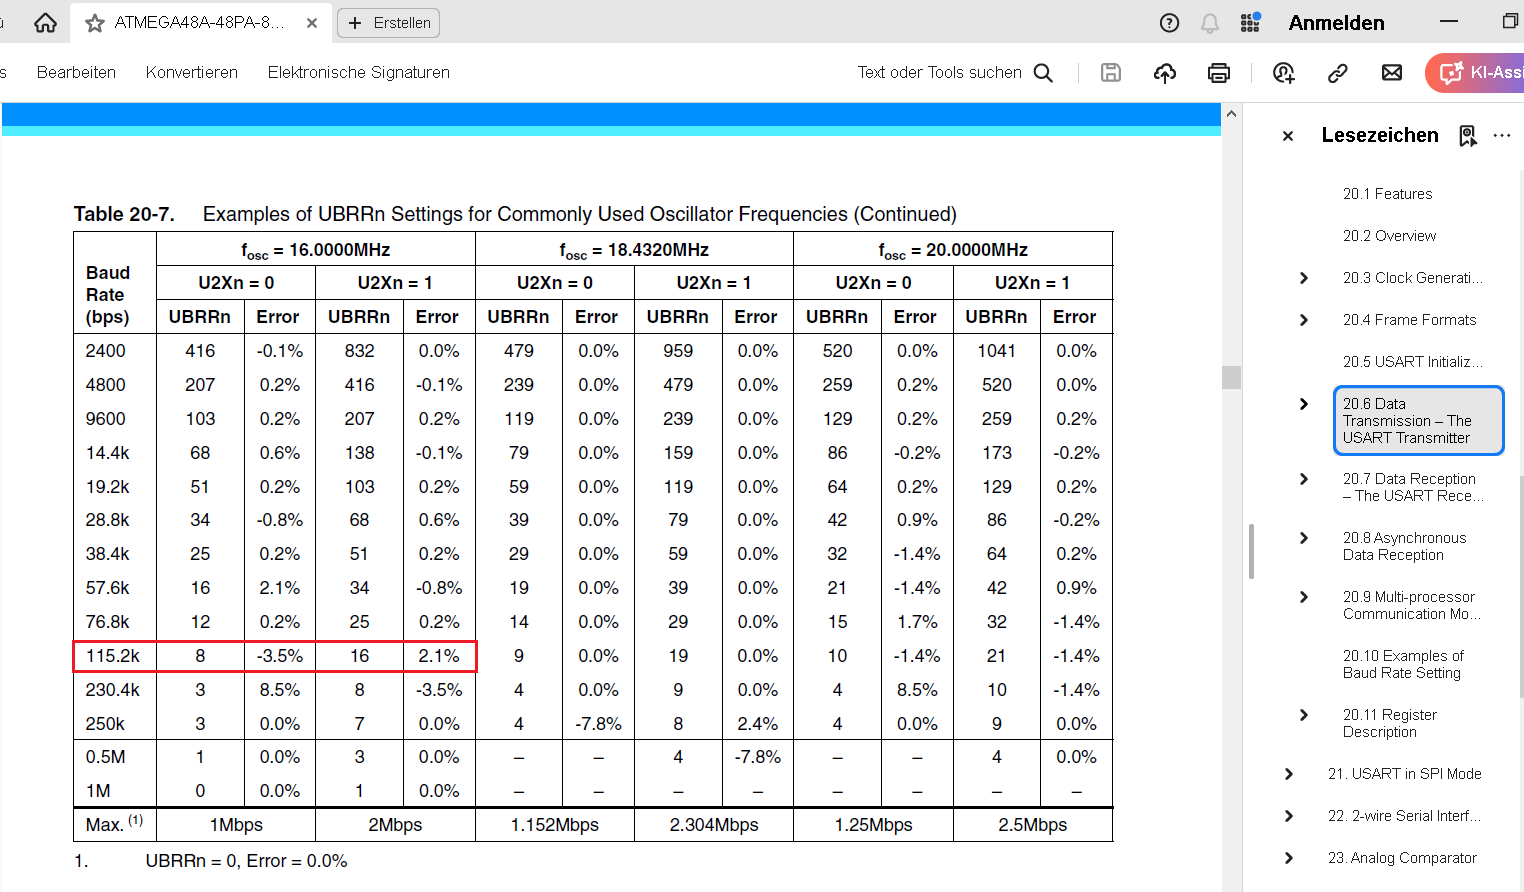Open bookmark 23. Analog Comparator
The width and height of the screenshot is (1524, 892).
[1402, 858]
